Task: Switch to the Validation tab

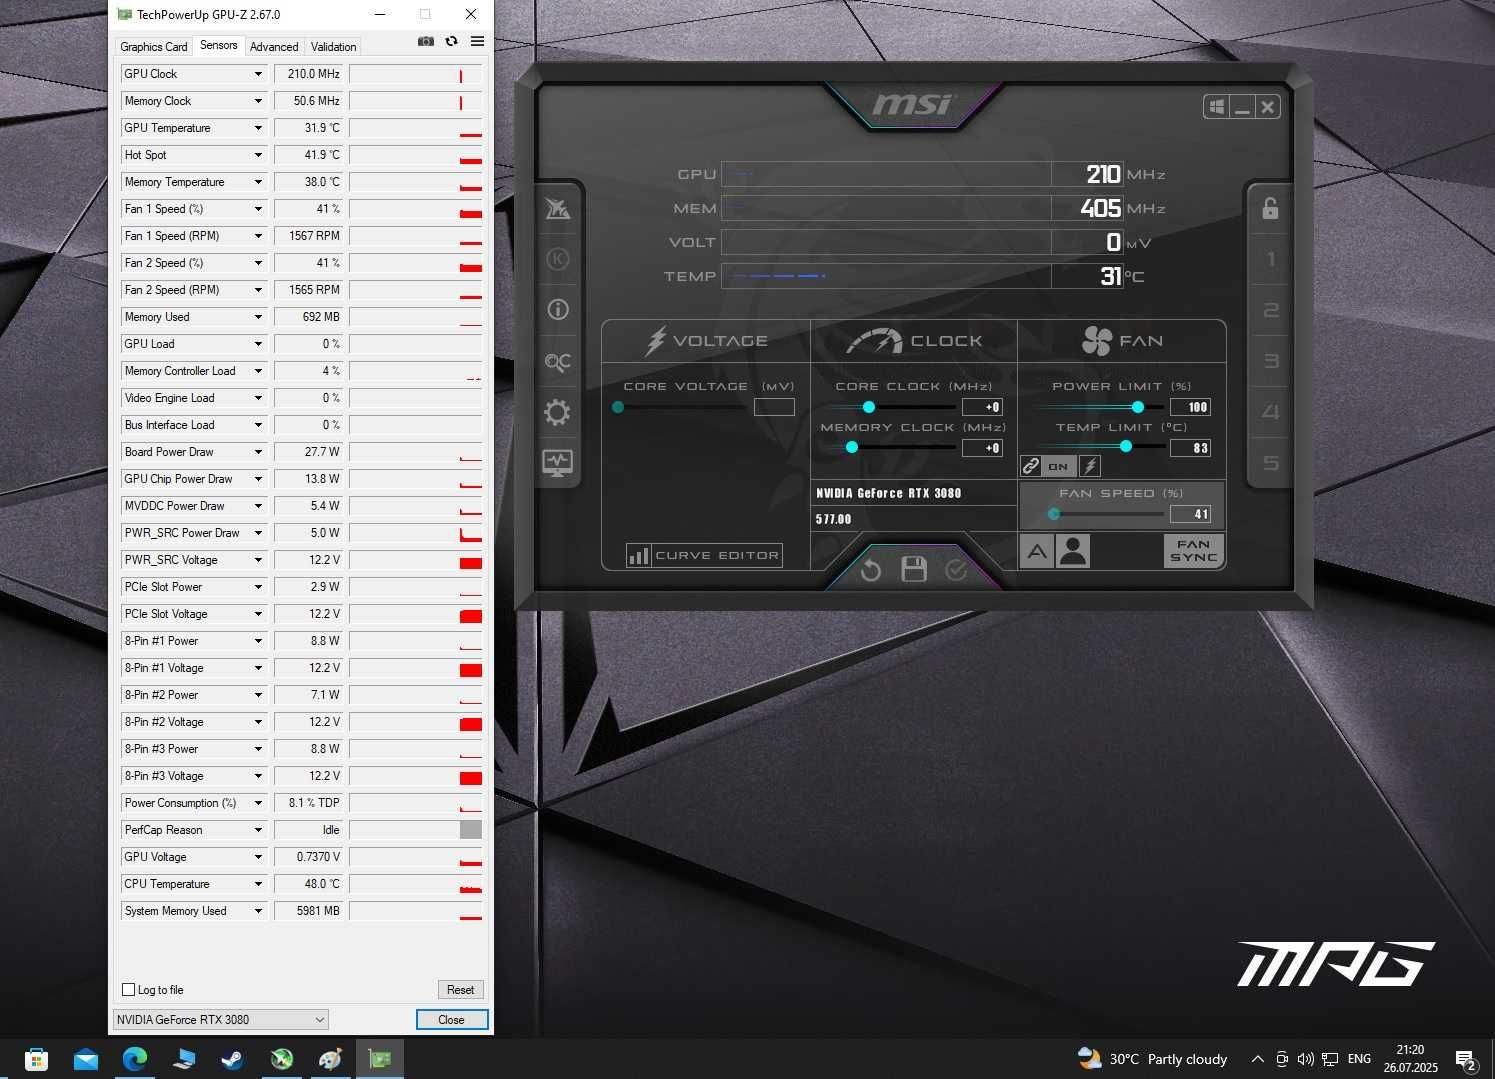Action: [x=333, y=47]
